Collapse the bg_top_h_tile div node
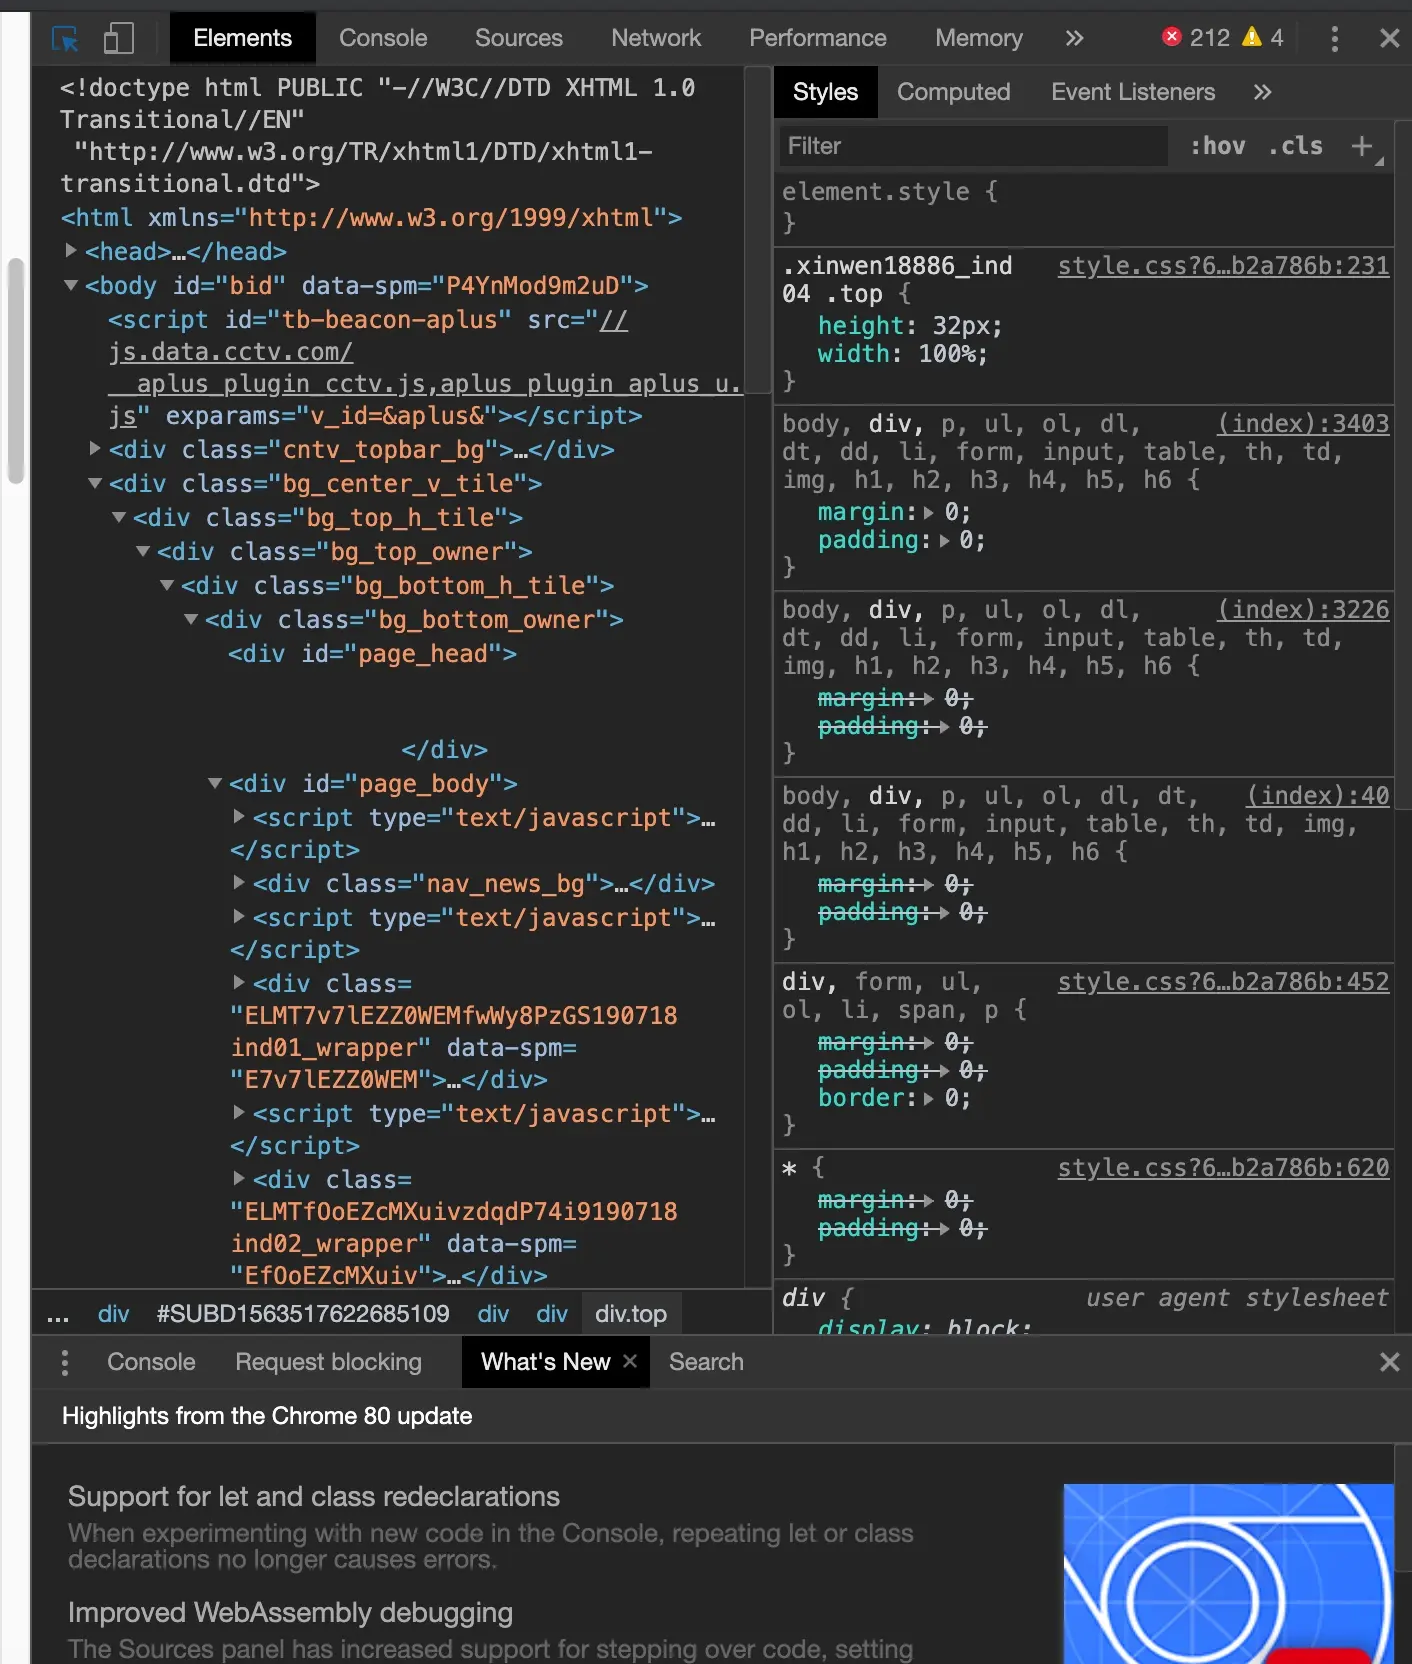 tap(119, 517)
